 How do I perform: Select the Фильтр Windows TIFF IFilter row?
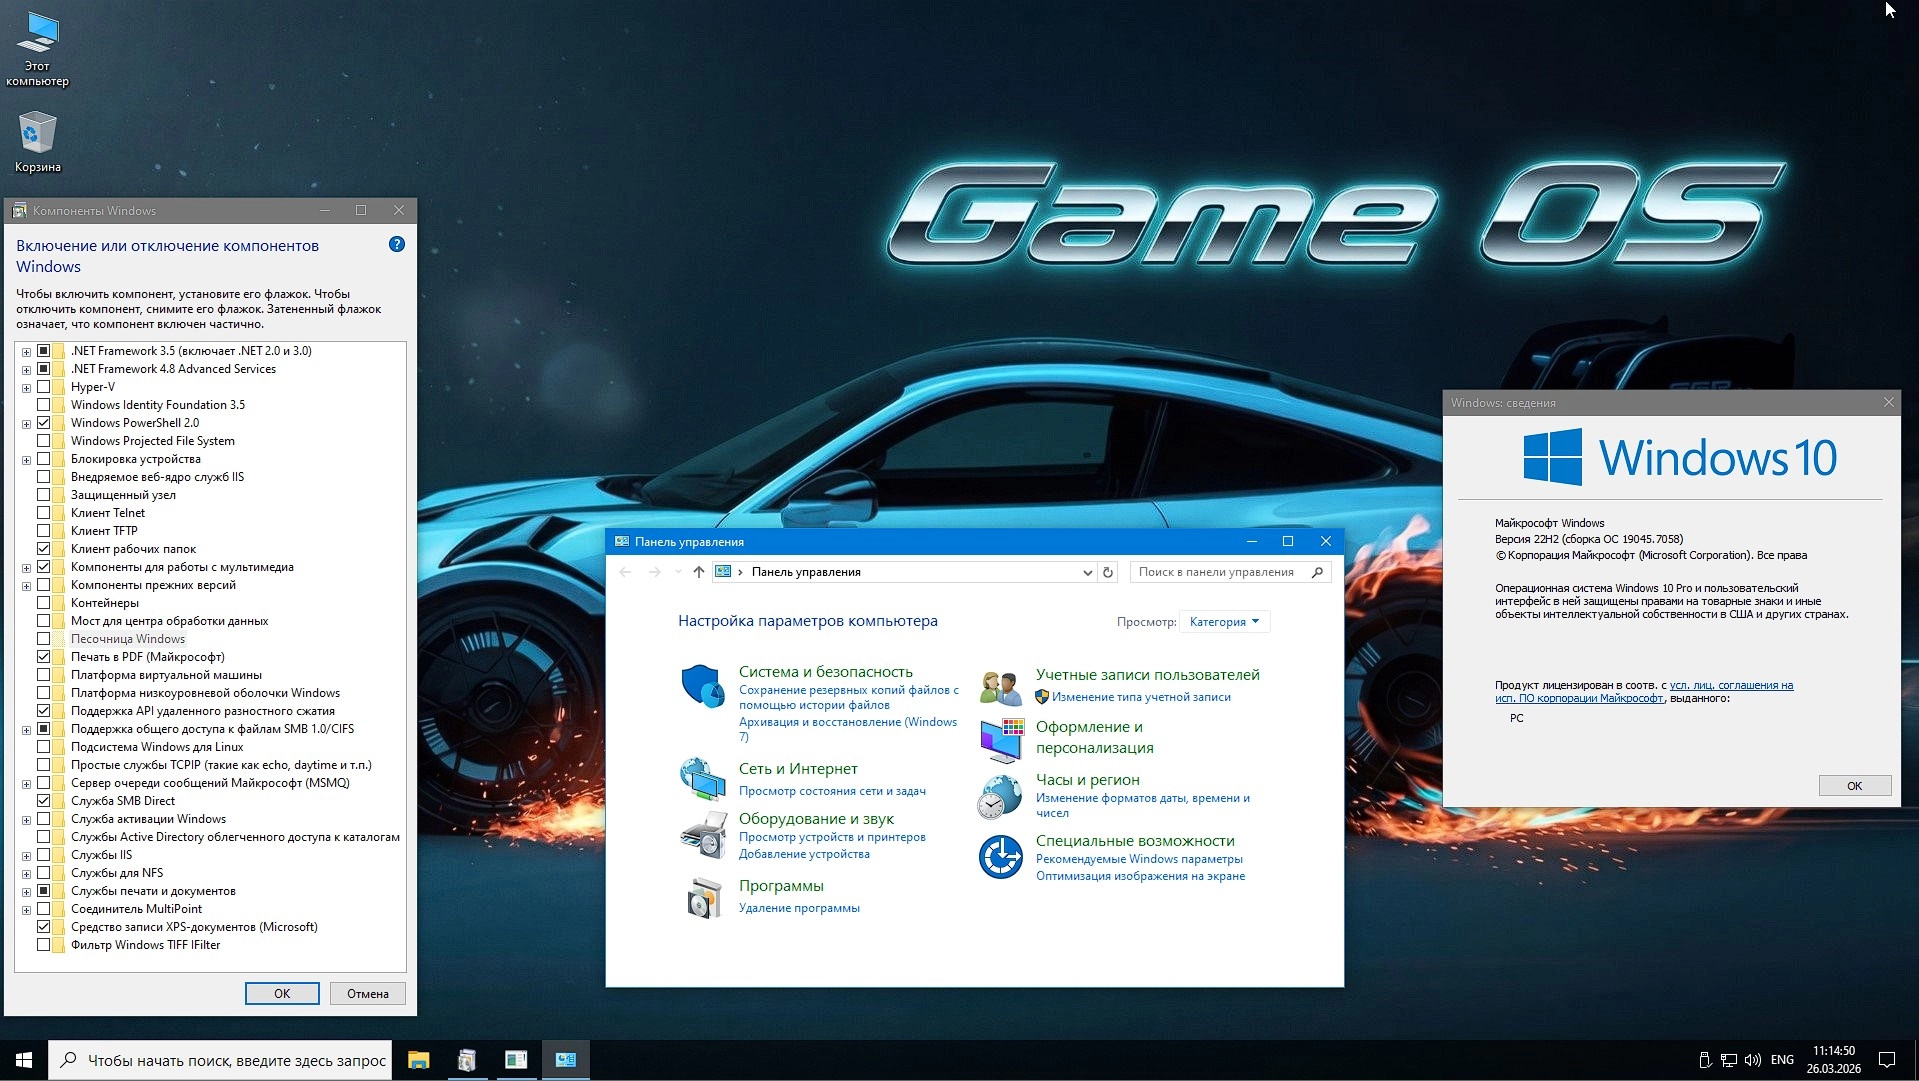(x=146, y=945)
